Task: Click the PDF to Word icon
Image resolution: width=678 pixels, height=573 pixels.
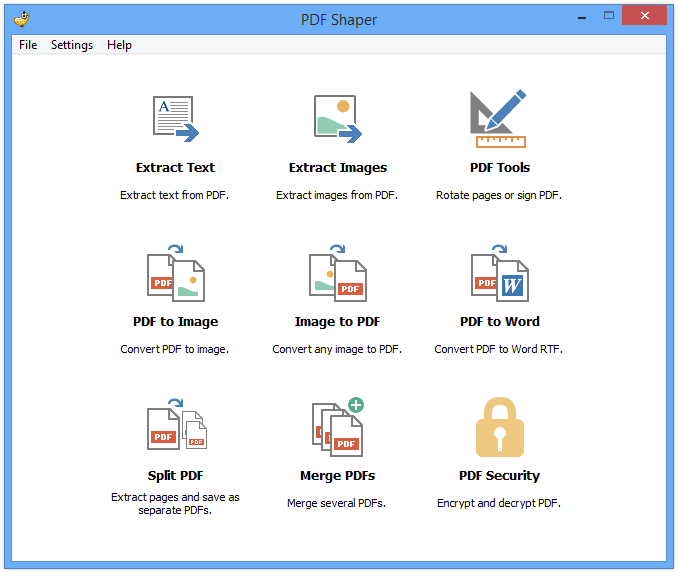Action: coord(500,273)
